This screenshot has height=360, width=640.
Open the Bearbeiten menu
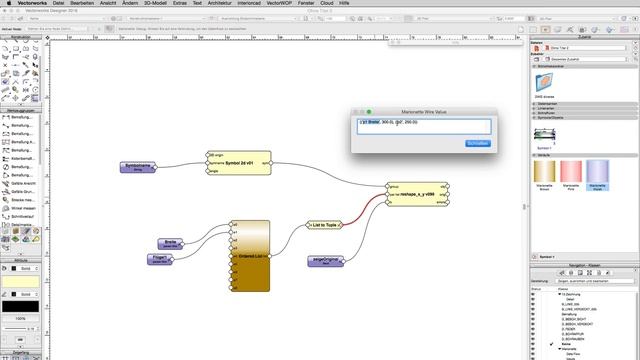82,3
